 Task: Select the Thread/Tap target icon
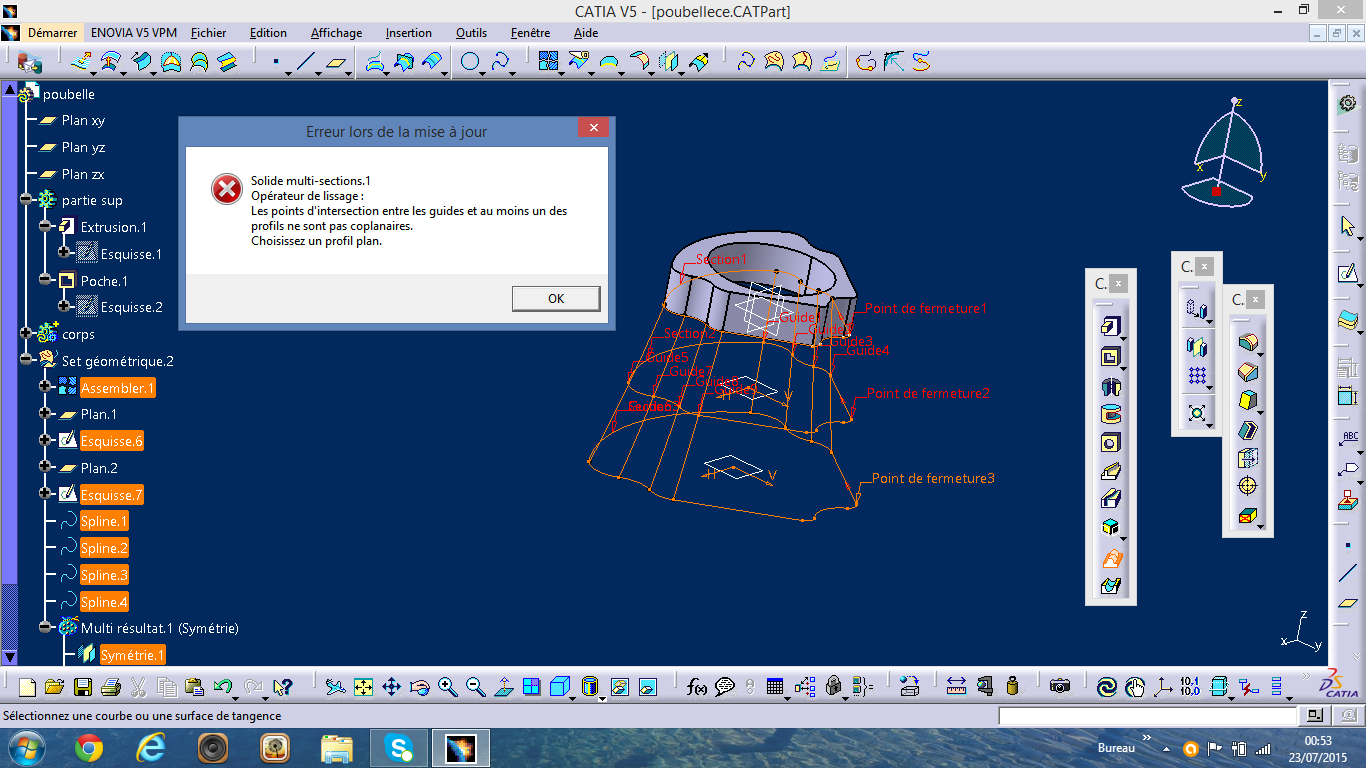click(x=1247, y=486)
